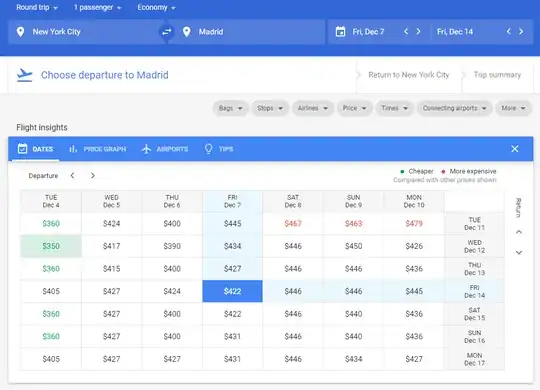Click the Return to New York City step
This screenshot has width=540, height=390.
[x=409, y=75]
